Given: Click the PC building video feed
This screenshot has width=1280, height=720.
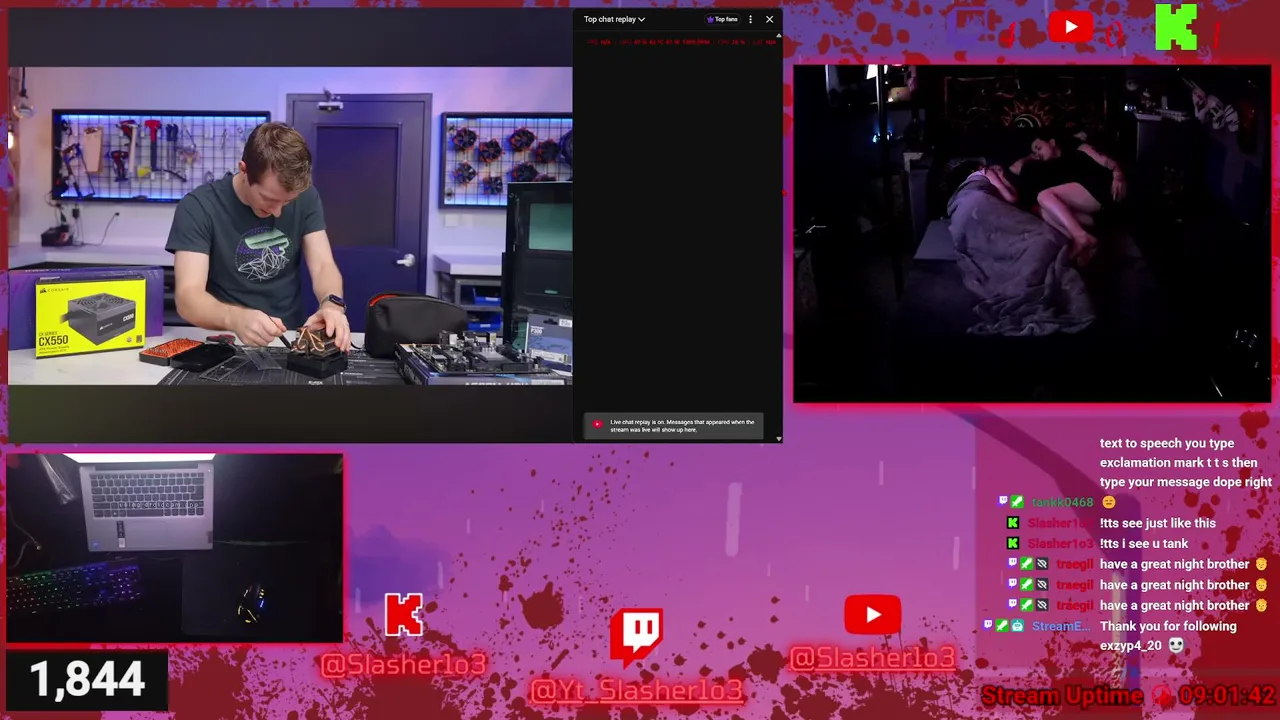Looking at the screenshot, I should coord(290,226).
